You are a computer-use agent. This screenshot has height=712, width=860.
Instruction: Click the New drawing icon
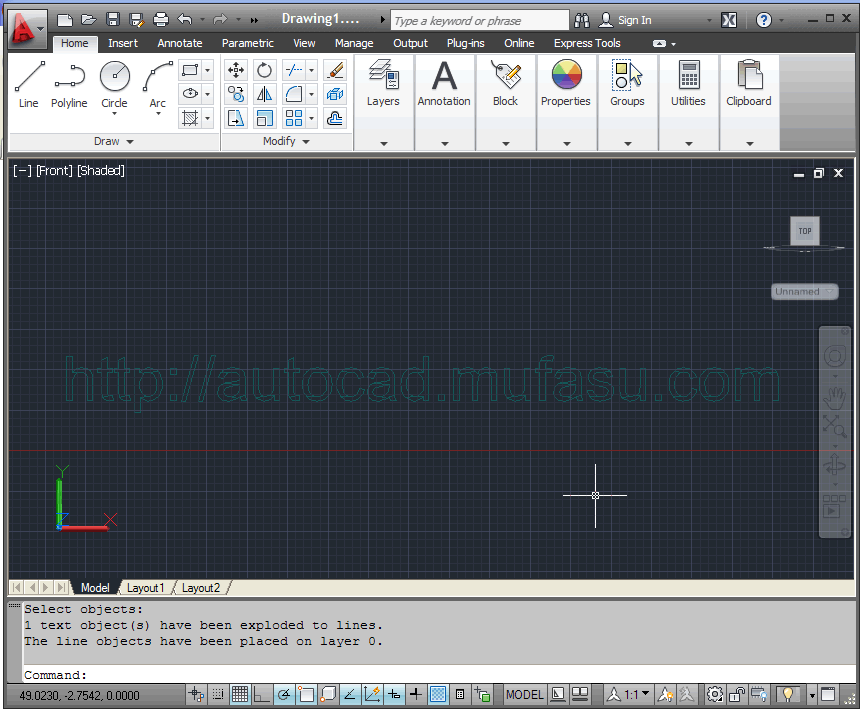[65, 20]
